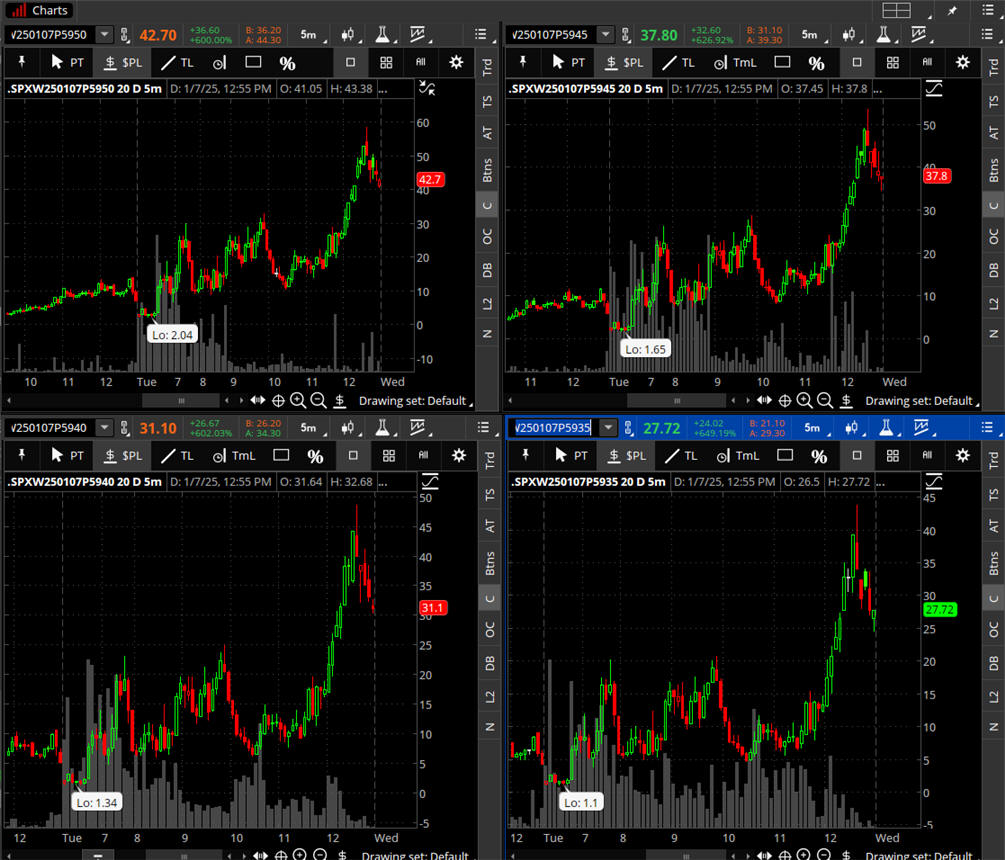Image resolution: width=1005 pixels, height=860 pixels.
Task: Select the circle drawing tool on P5950 chart
Action: coord(219,63)
